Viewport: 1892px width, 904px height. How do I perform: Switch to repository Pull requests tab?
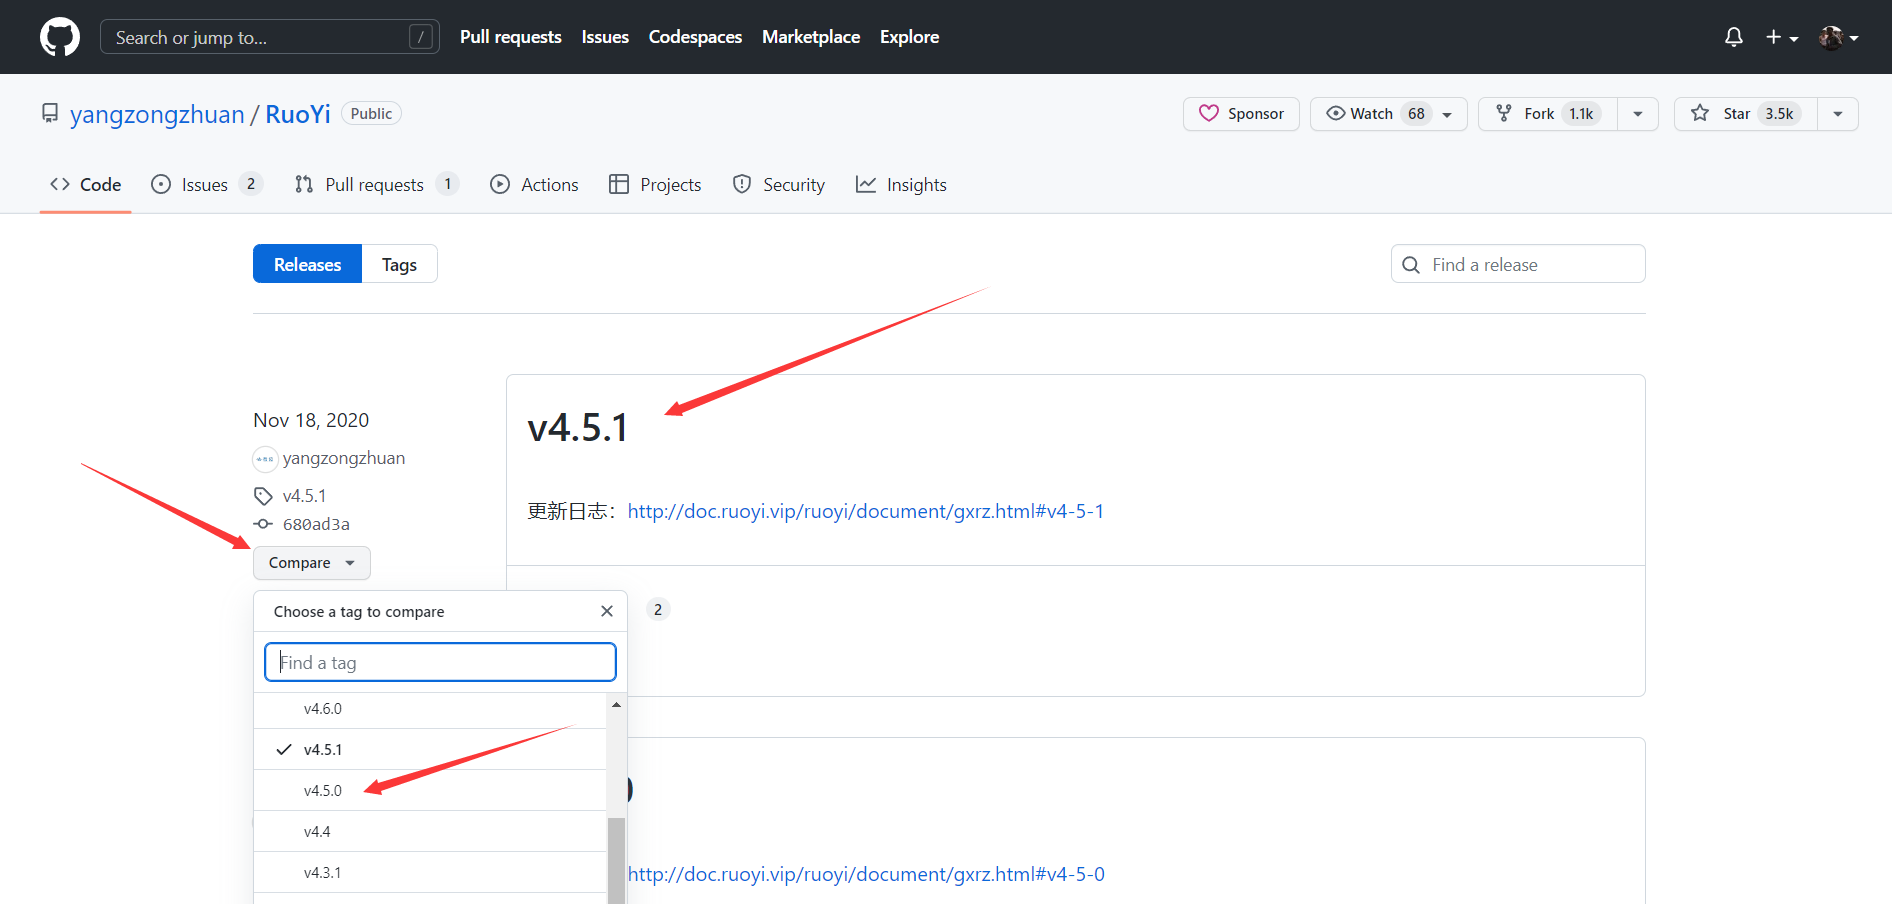376,185
